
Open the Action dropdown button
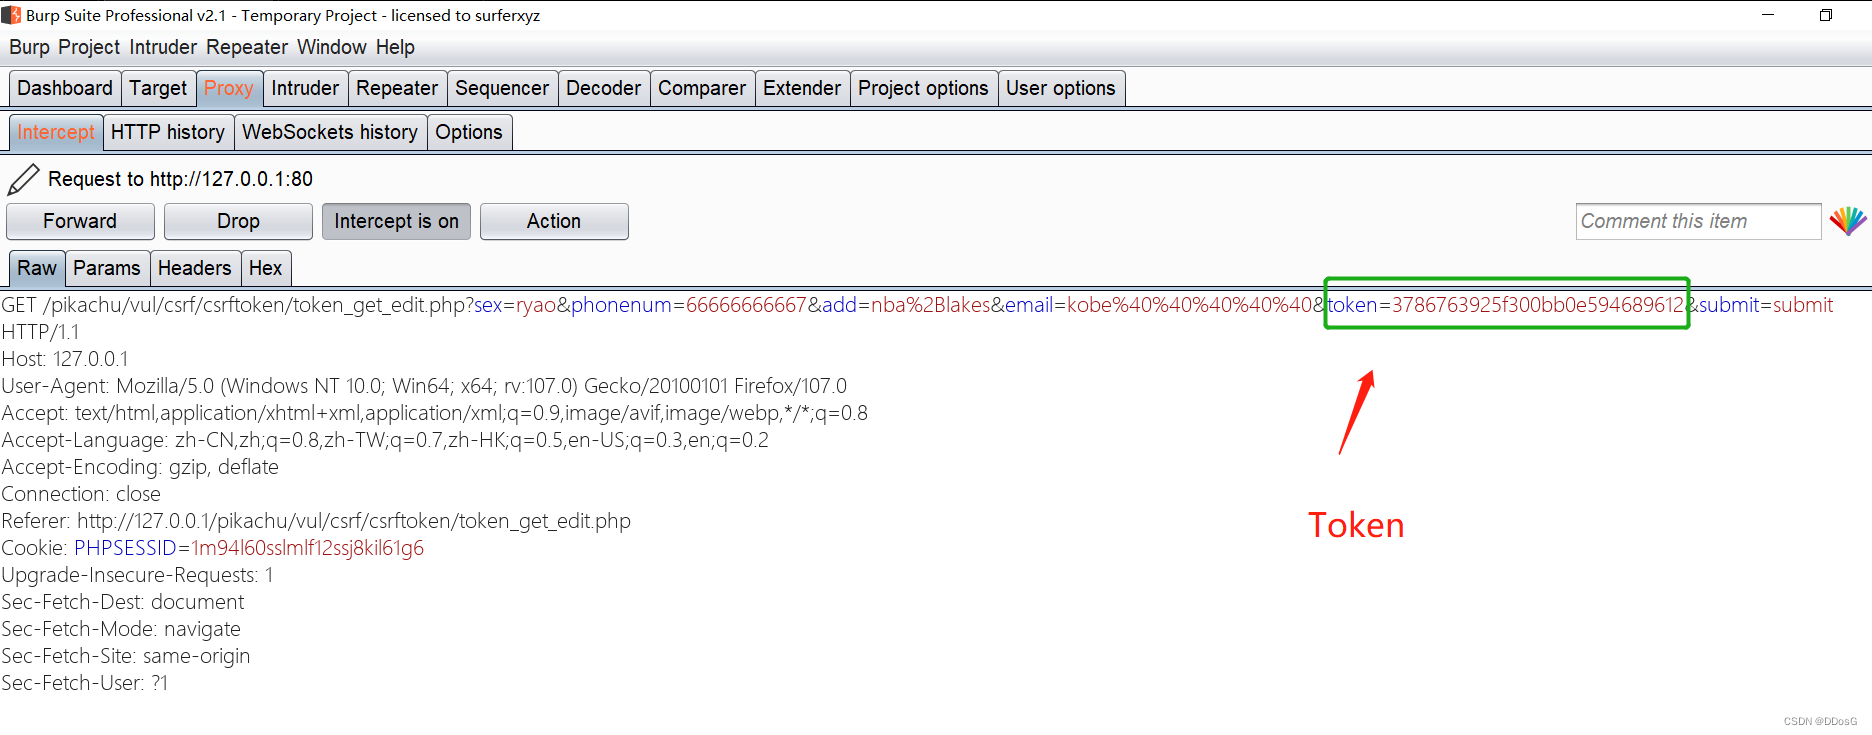coord(554,221)
